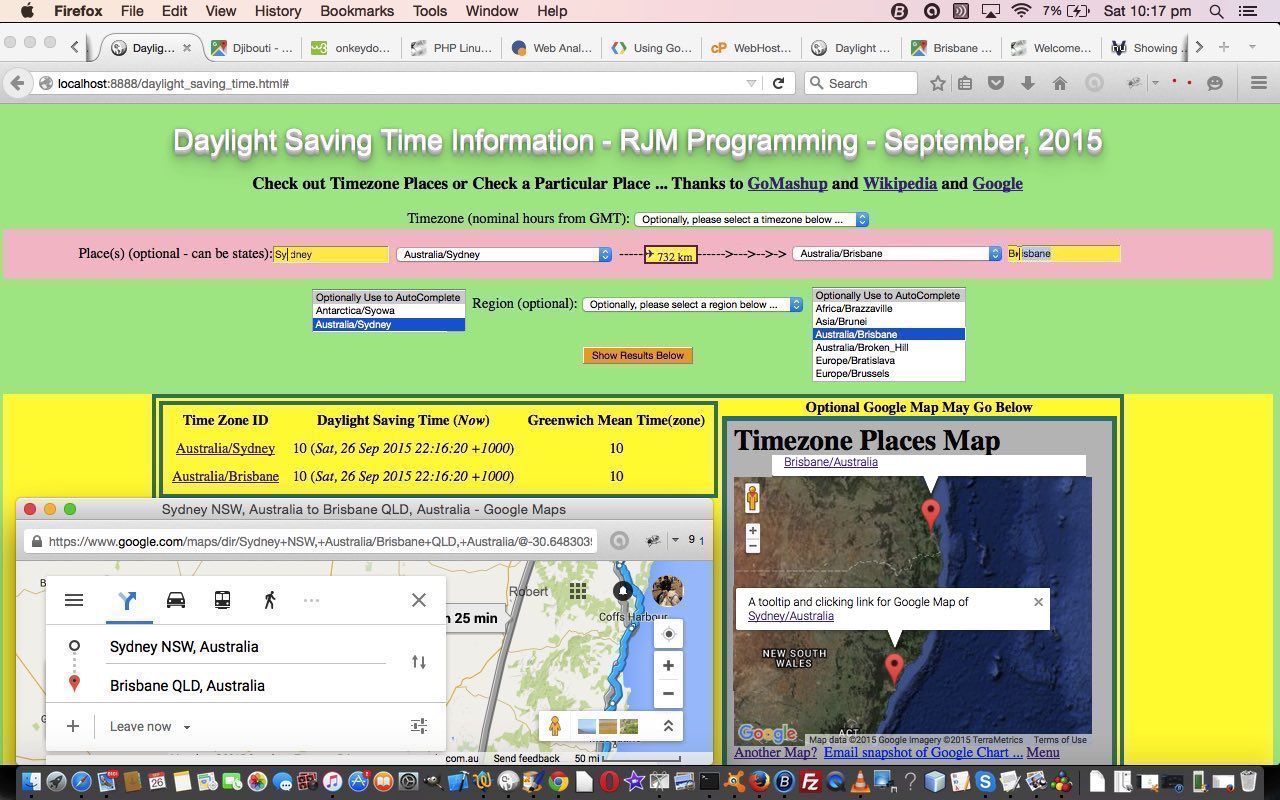The height and width of the screenshot is (800, 1280).
Task: Click the Wi-Fi icon in menu bar
Action: 1021,11
